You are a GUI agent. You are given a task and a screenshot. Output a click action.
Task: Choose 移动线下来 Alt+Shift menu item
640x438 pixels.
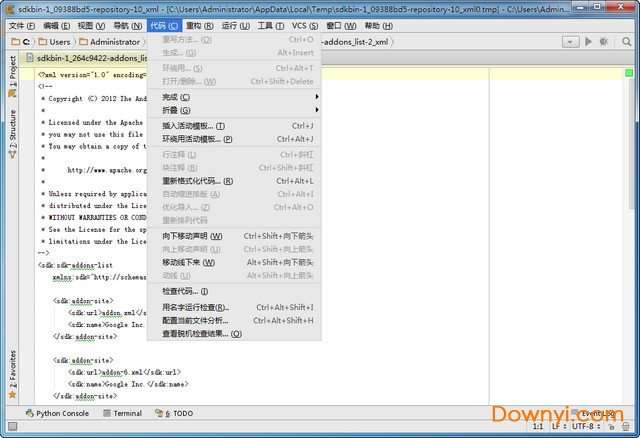pyautogui.click(x=234, y=262)
